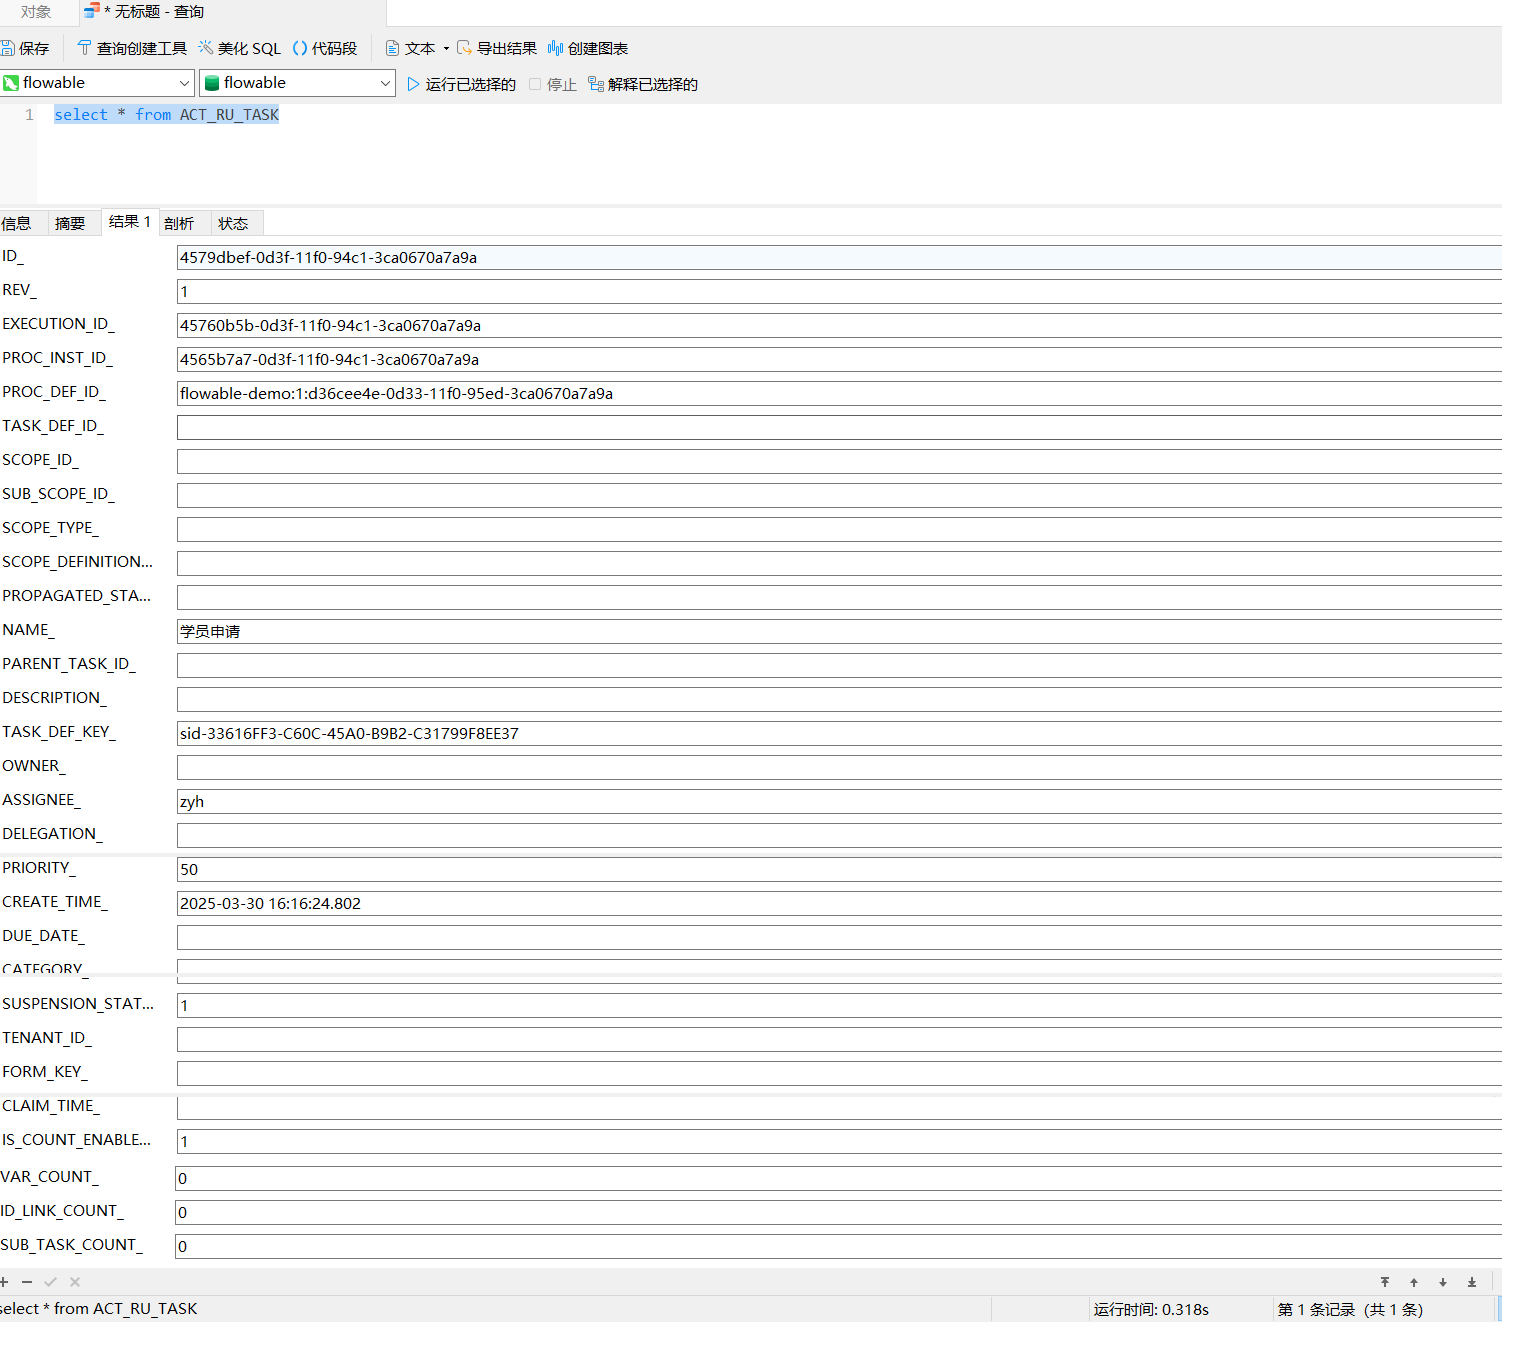1531x1347 pixels.
Task: Expand the flowable database dropdown
Action: coord(386,83)
